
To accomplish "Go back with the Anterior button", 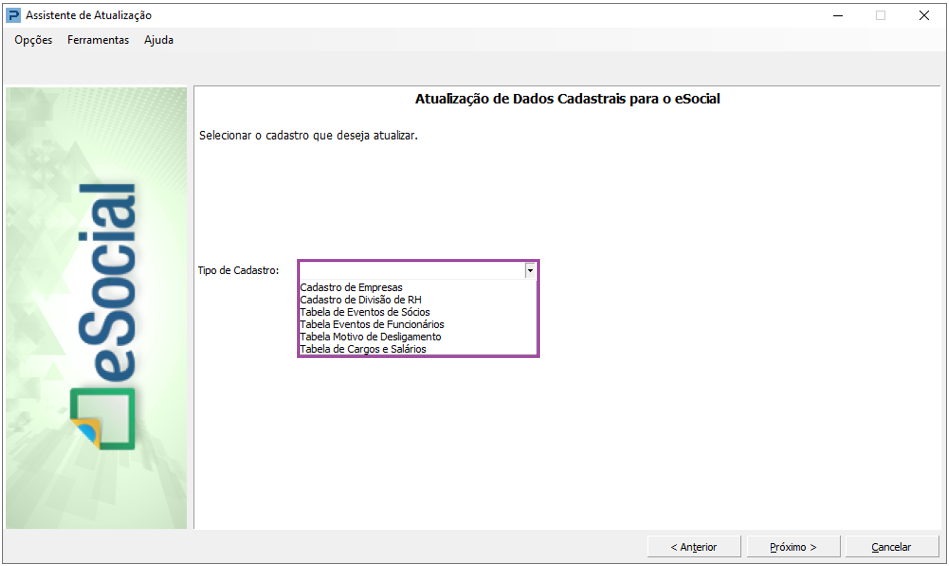I will pos(694,547).
